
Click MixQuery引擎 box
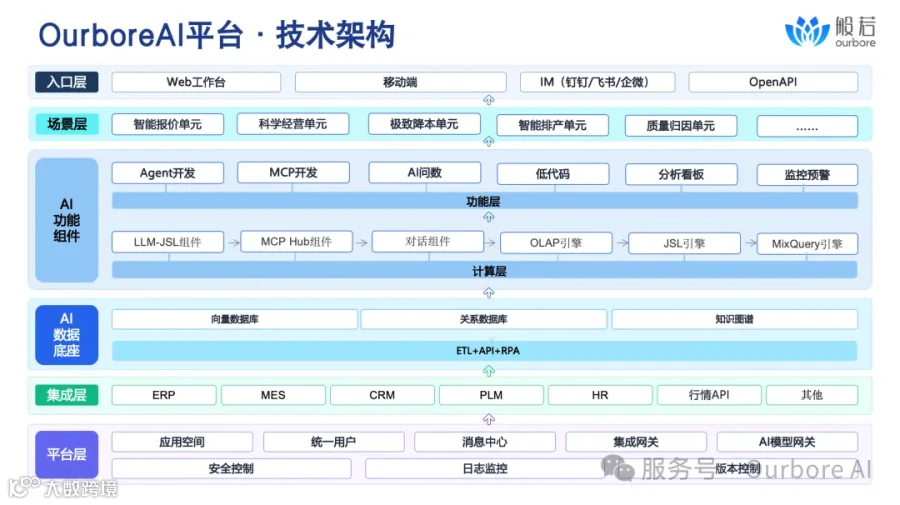coord(808,243)
